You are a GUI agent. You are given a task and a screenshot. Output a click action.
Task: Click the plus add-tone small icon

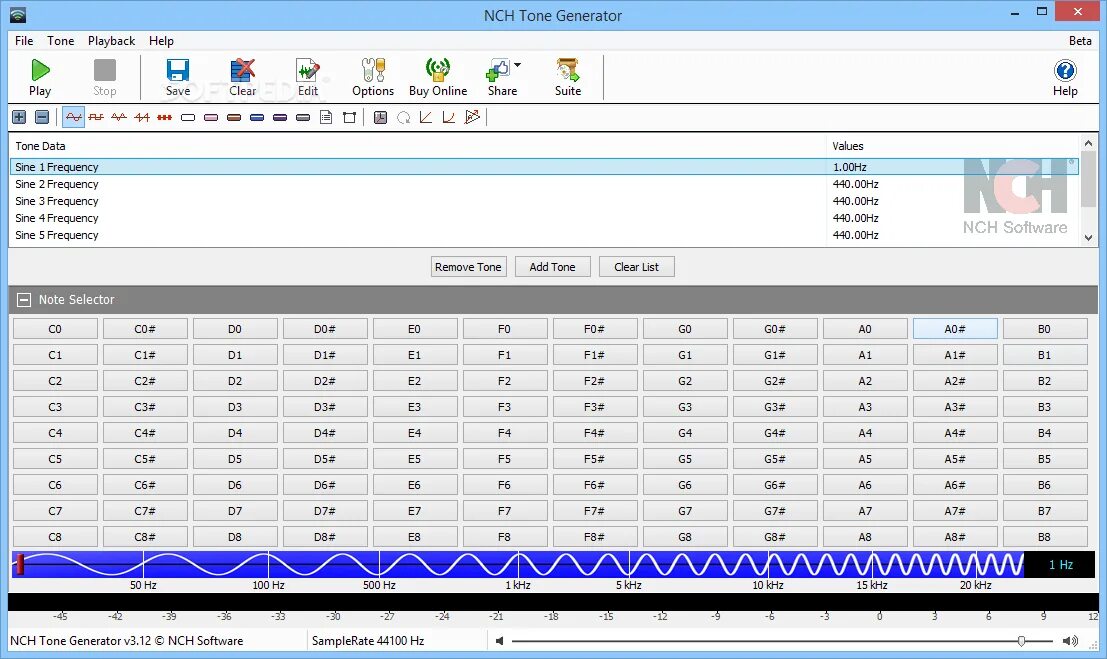[x=19, y=117]
